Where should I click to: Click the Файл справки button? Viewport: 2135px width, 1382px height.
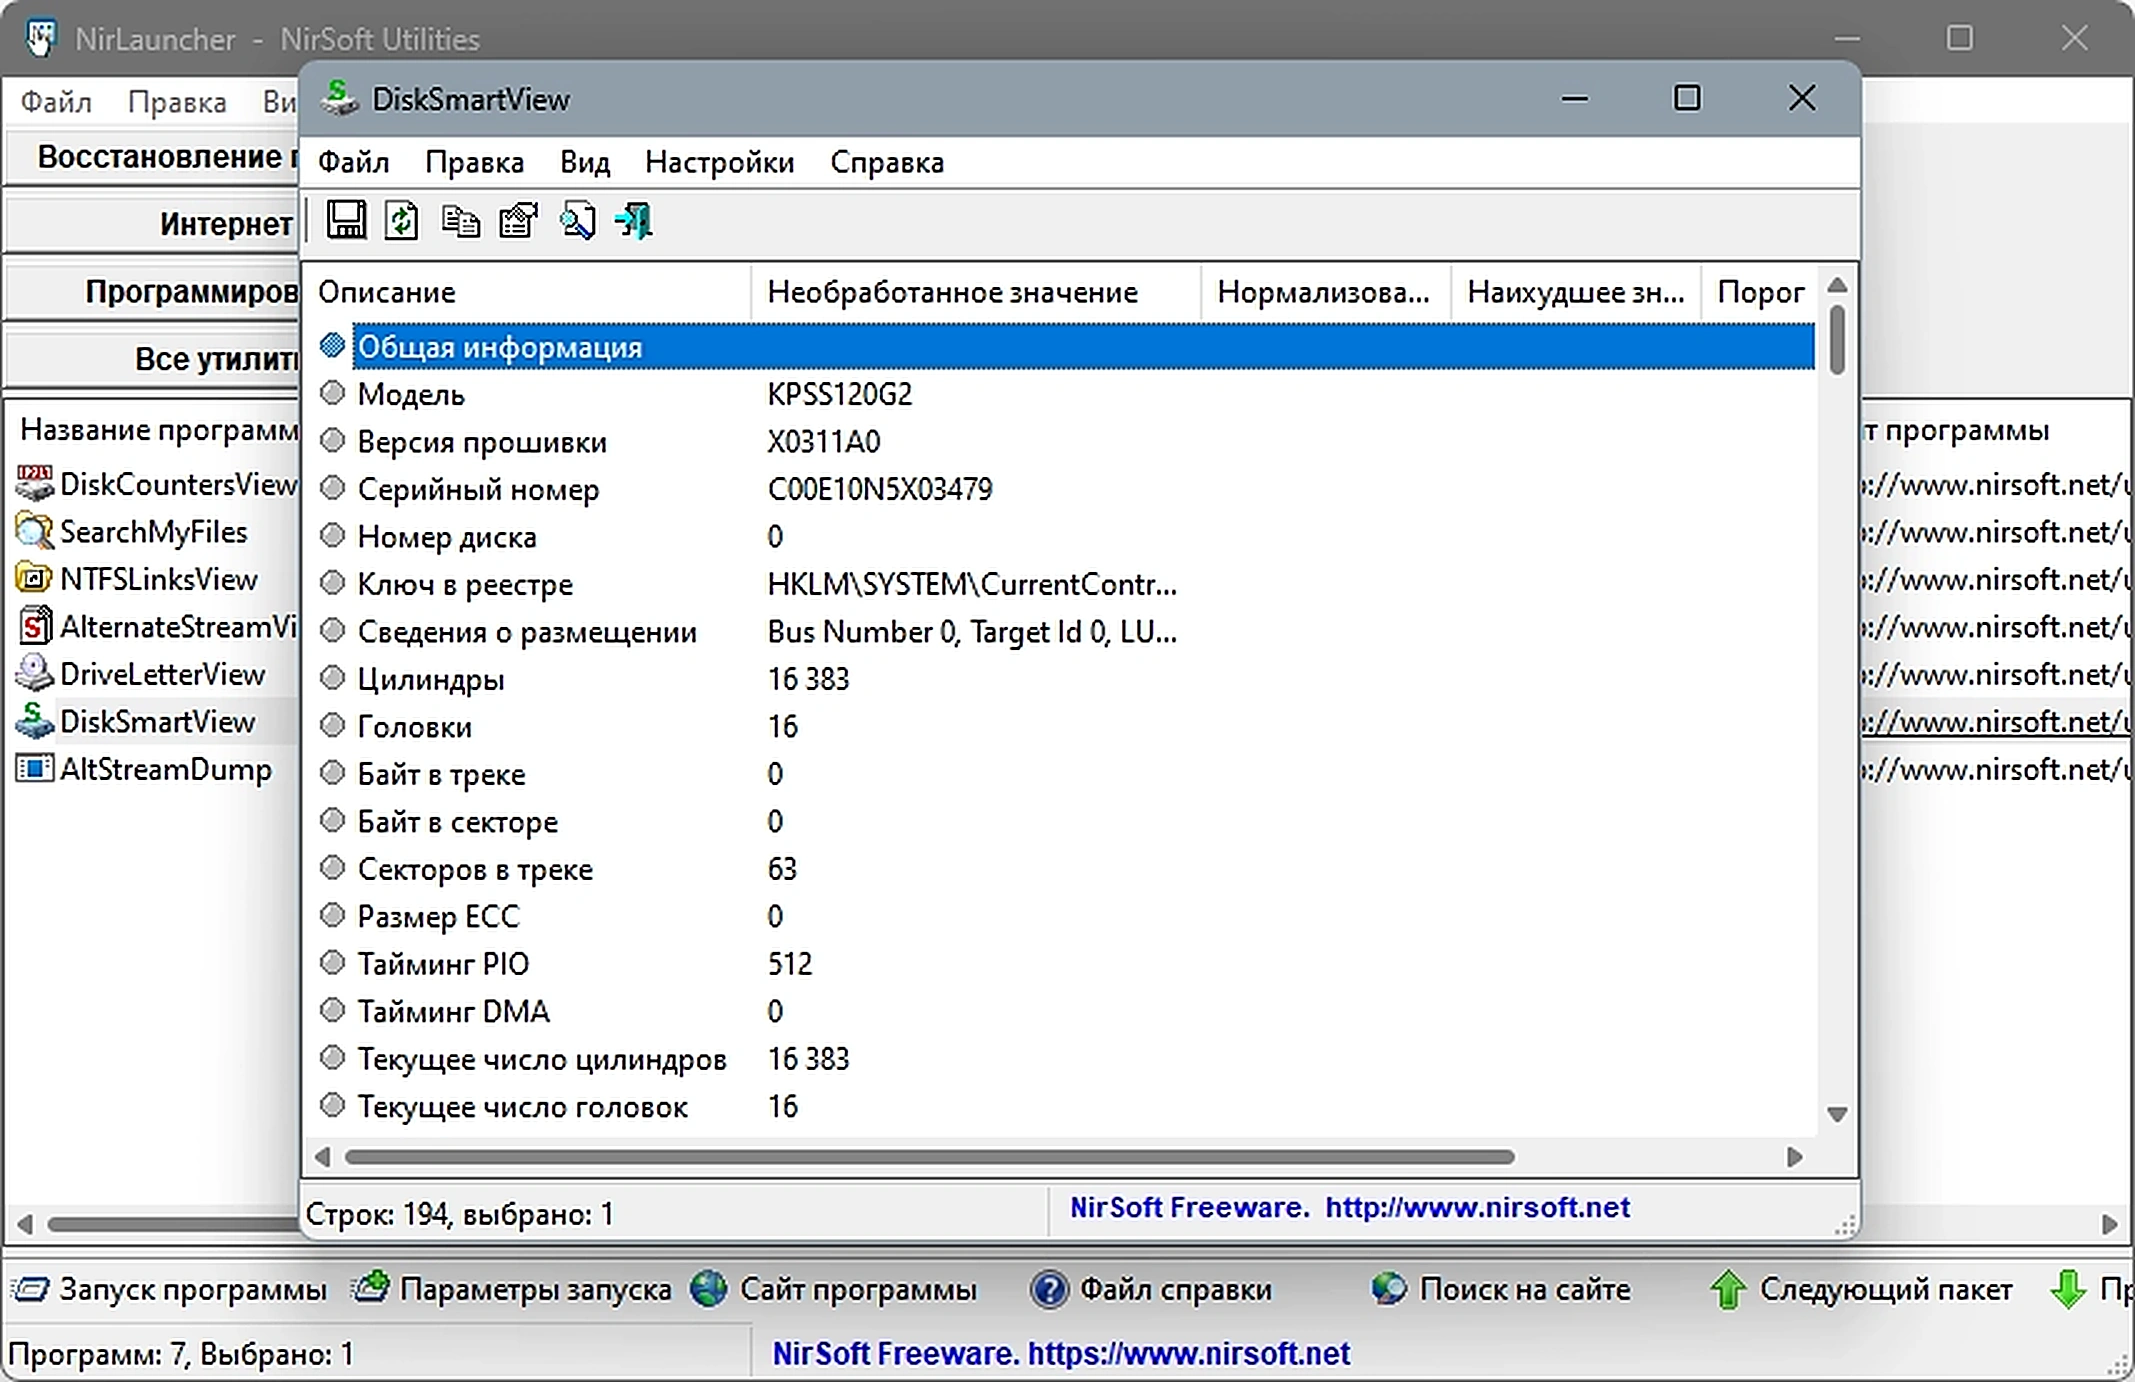coord(1151,1289)
